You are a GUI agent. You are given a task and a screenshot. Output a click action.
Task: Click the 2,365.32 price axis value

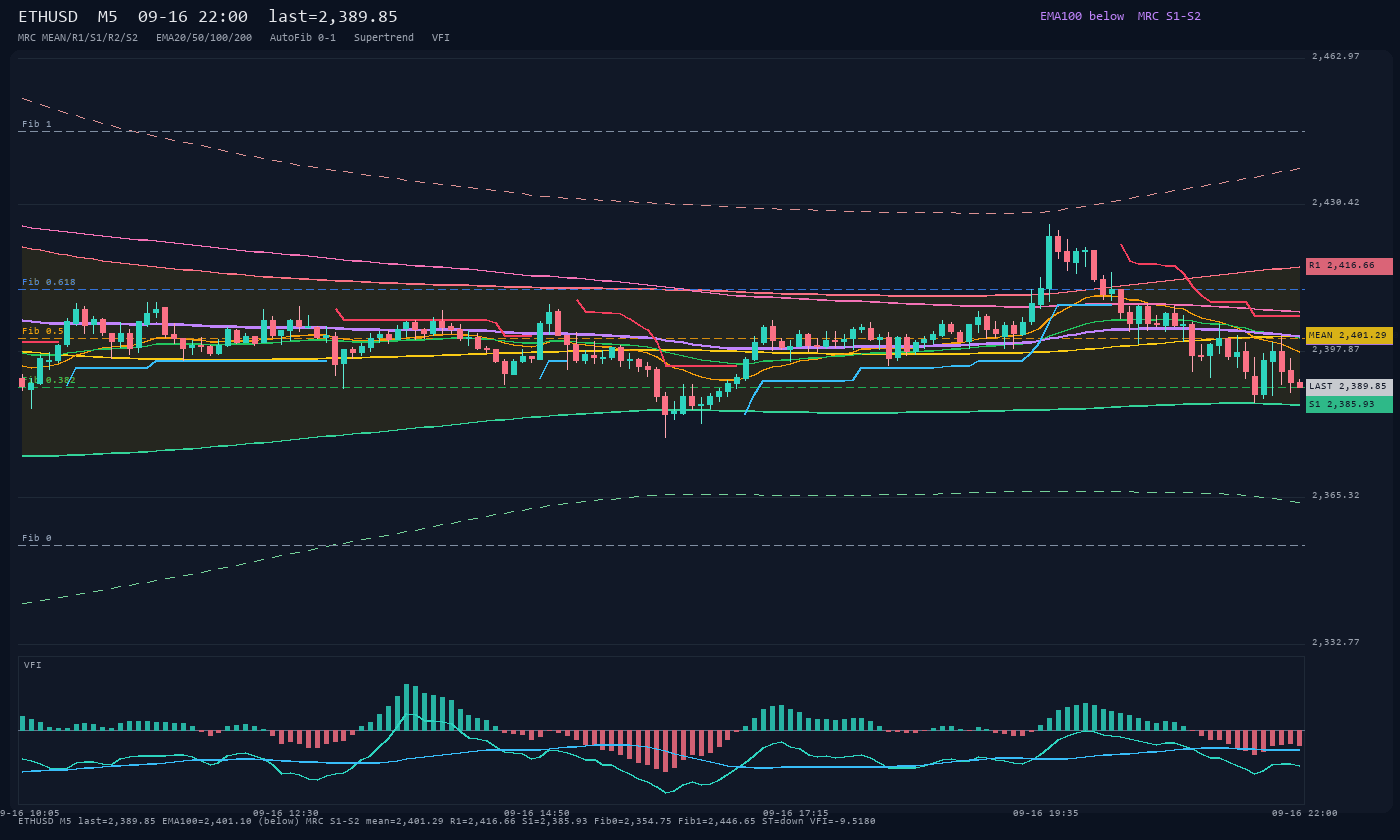click(x=1336, y=495)
